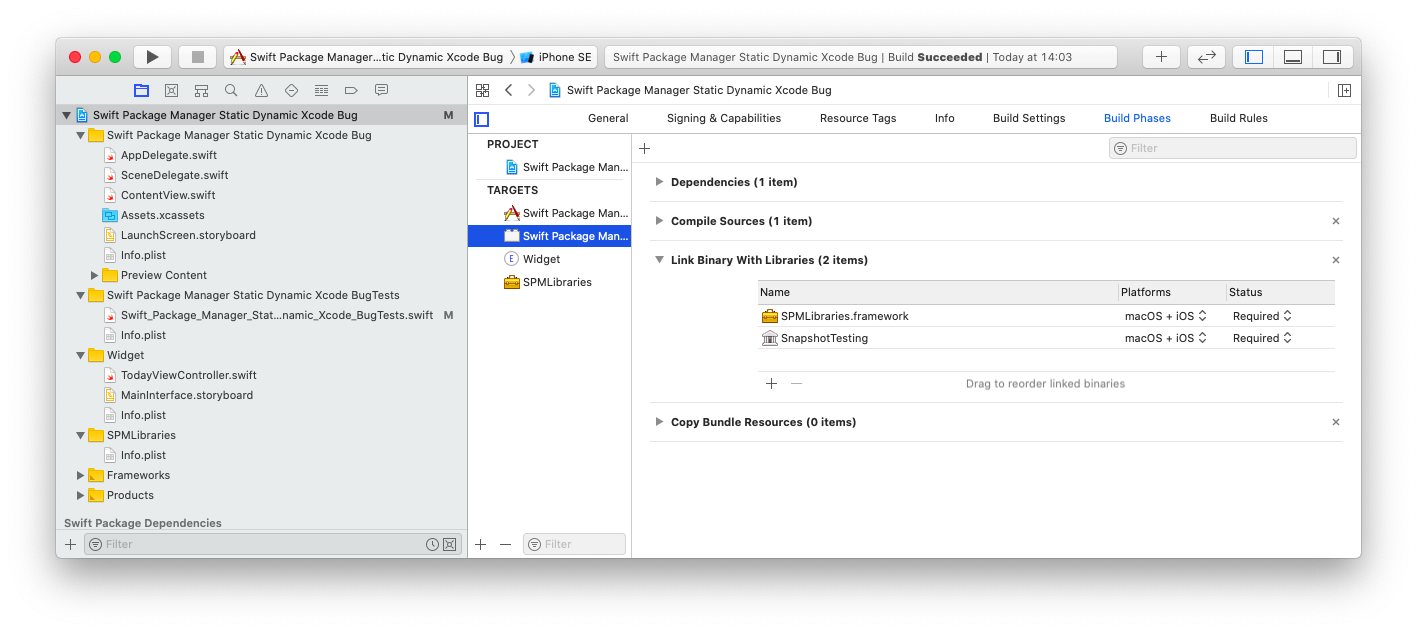The width and height of the screenshot is (1417, 632).
Task: Show only recently modified files
Action: pyautogui.click(x=432, y=544)
